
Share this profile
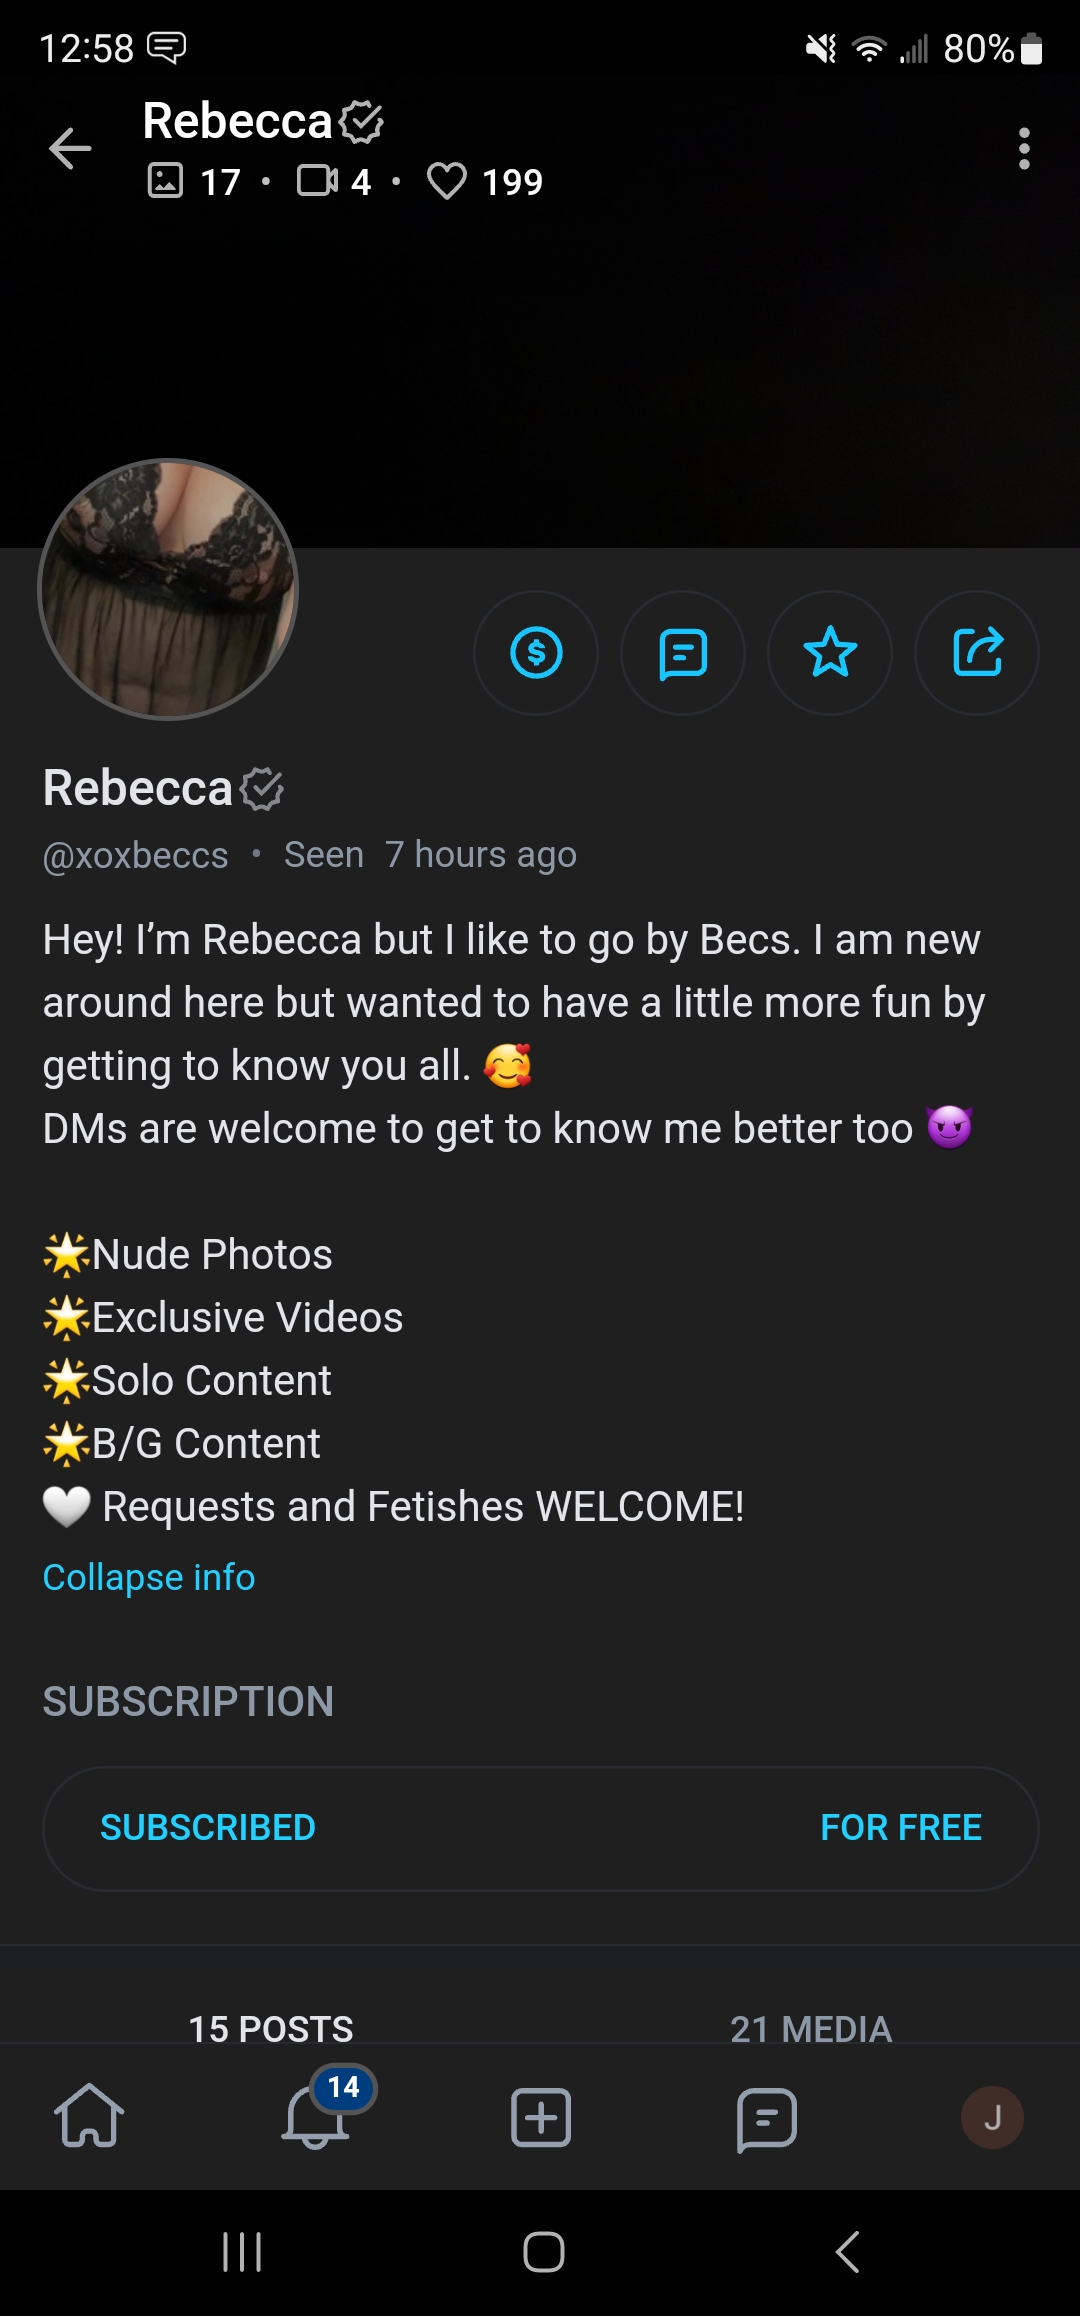point(977,653)
